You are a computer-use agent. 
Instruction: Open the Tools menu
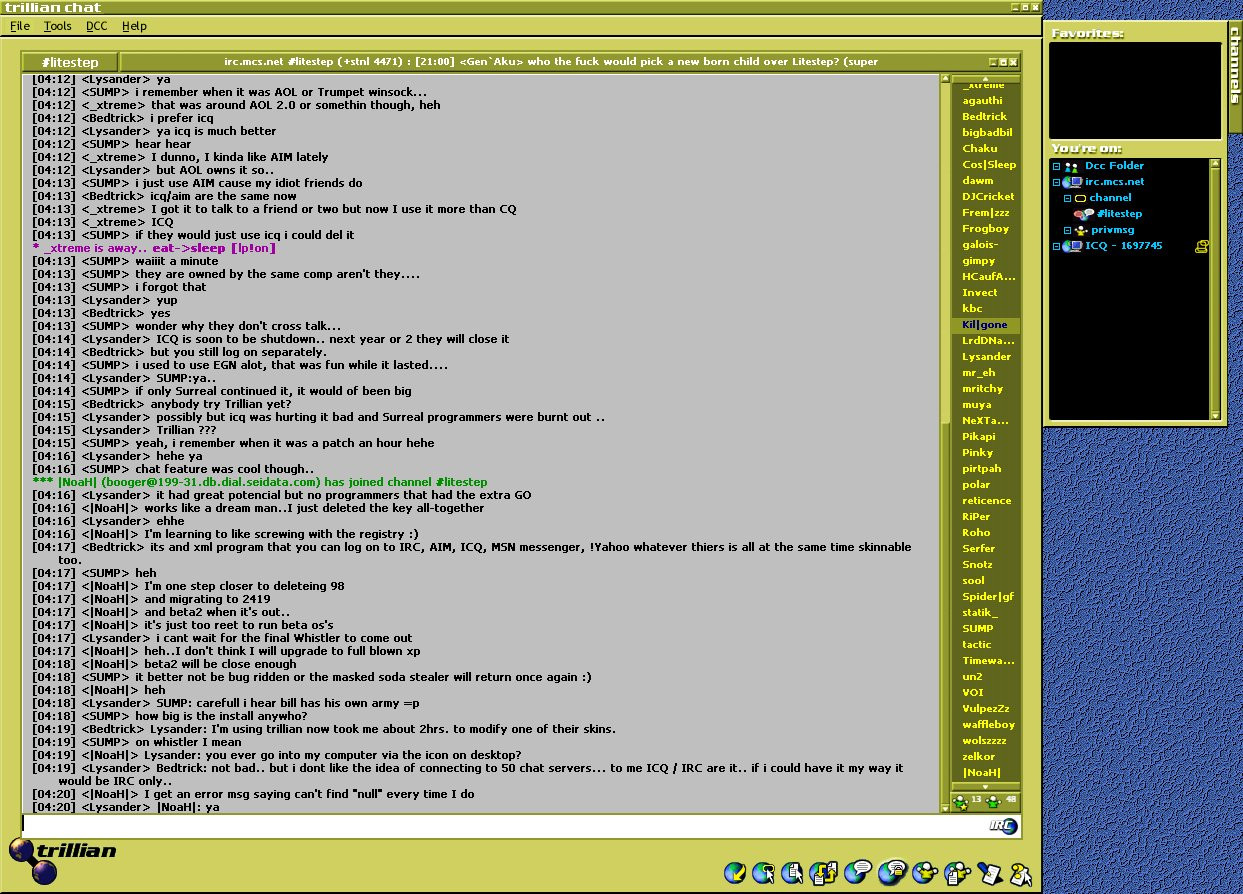pyautogui.click(x=58, y=26)
